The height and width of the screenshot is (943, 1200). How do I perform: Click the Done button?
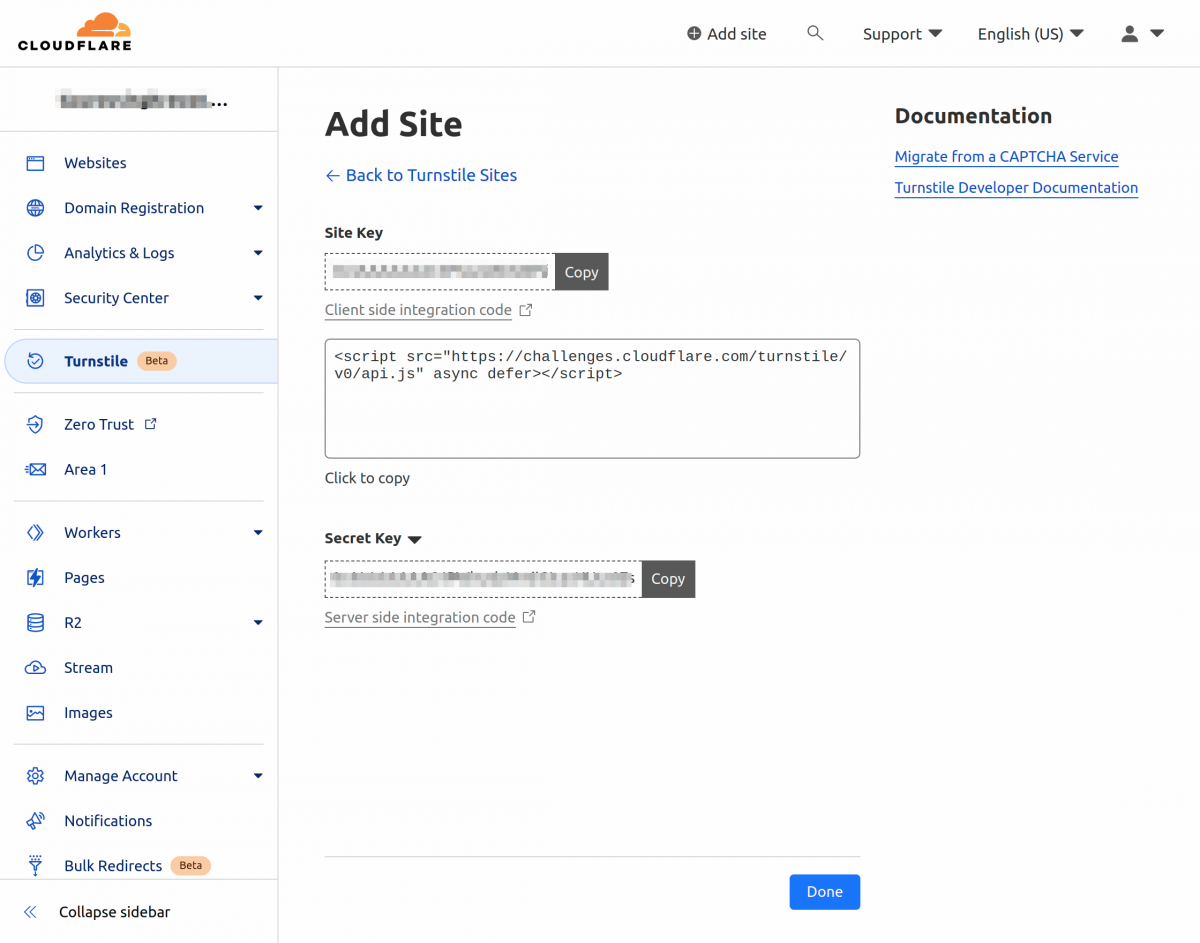[x=825, y=892]
